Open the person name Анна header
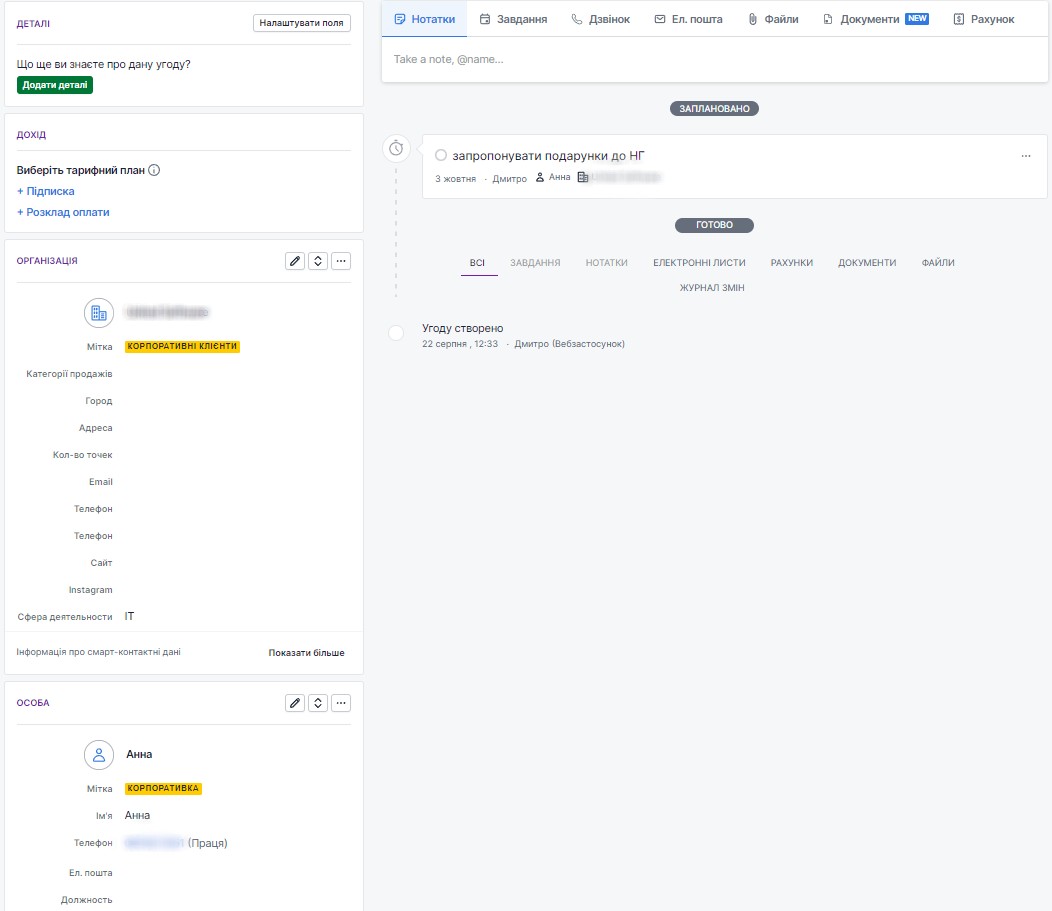This screenshot has width=1052, height=911. pyautogui.click(x=139, y=755)
